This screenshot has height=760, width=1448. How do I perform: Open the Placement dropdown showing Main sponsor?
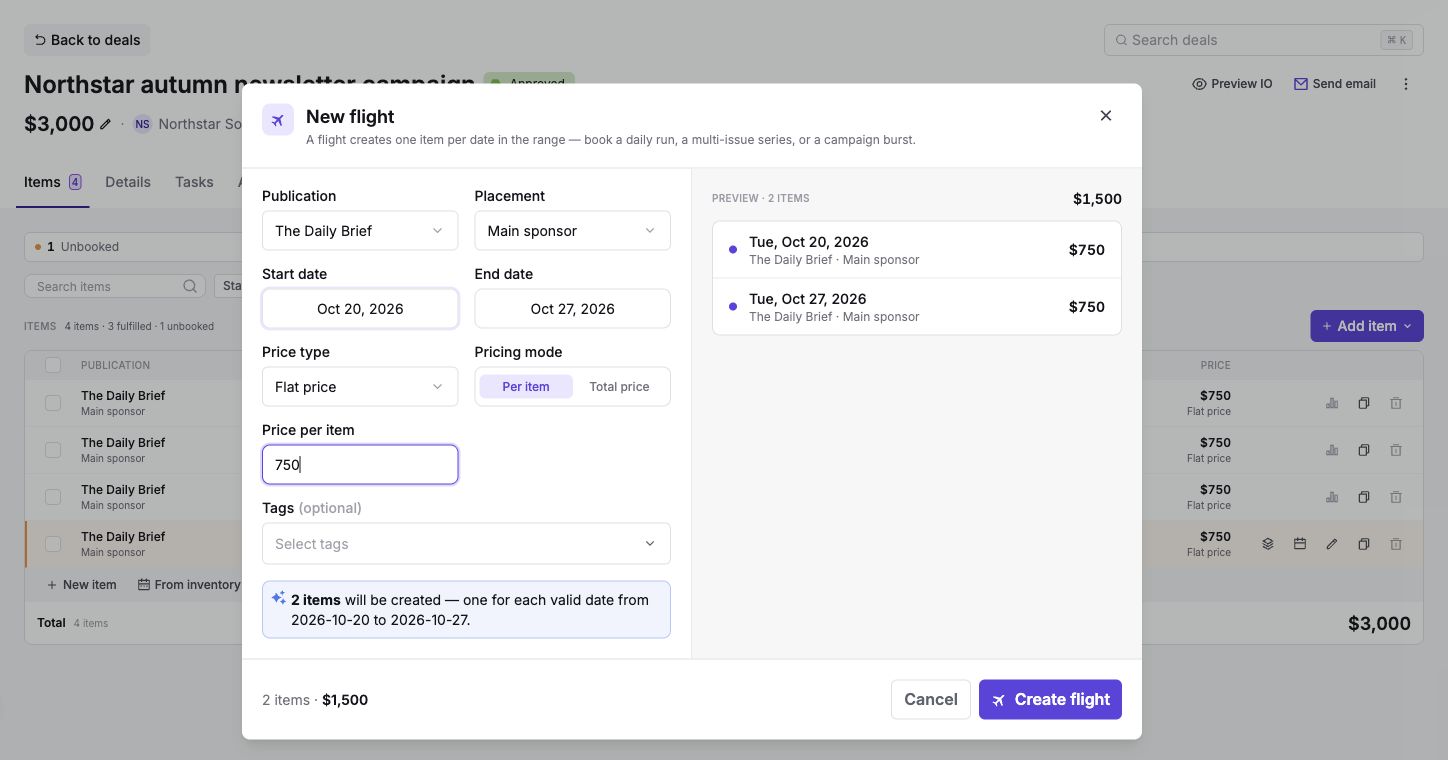(572, 231)
